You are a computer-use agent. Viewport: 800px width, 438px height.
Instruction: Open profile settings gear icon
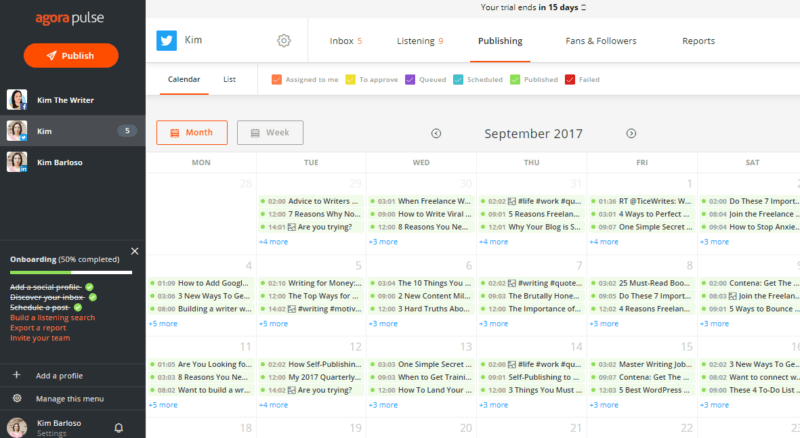point(284,40)
